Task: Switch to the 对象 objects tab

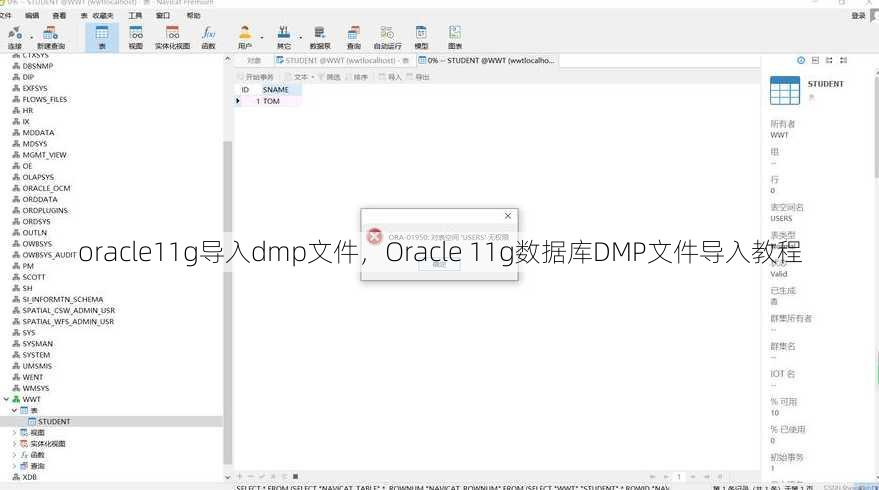Action: pos(253,60)
